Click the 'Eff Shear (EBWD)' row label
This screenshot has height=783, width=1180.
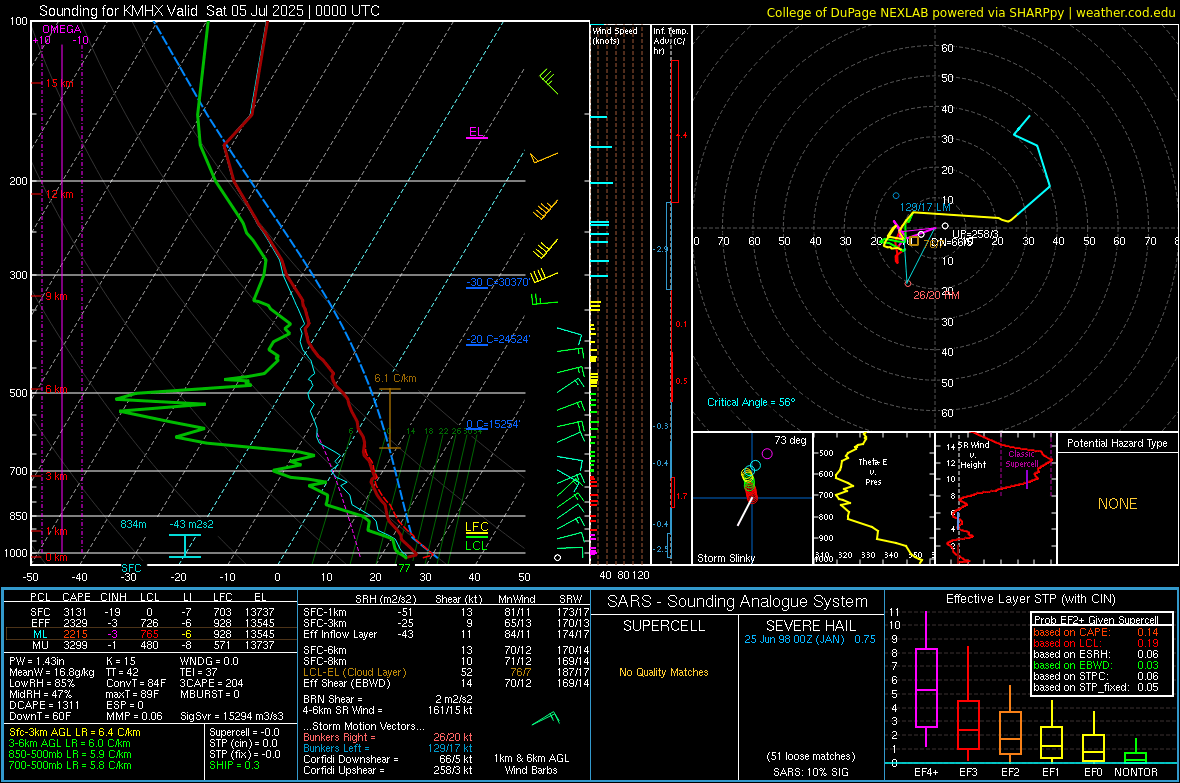tap(347, 683)
